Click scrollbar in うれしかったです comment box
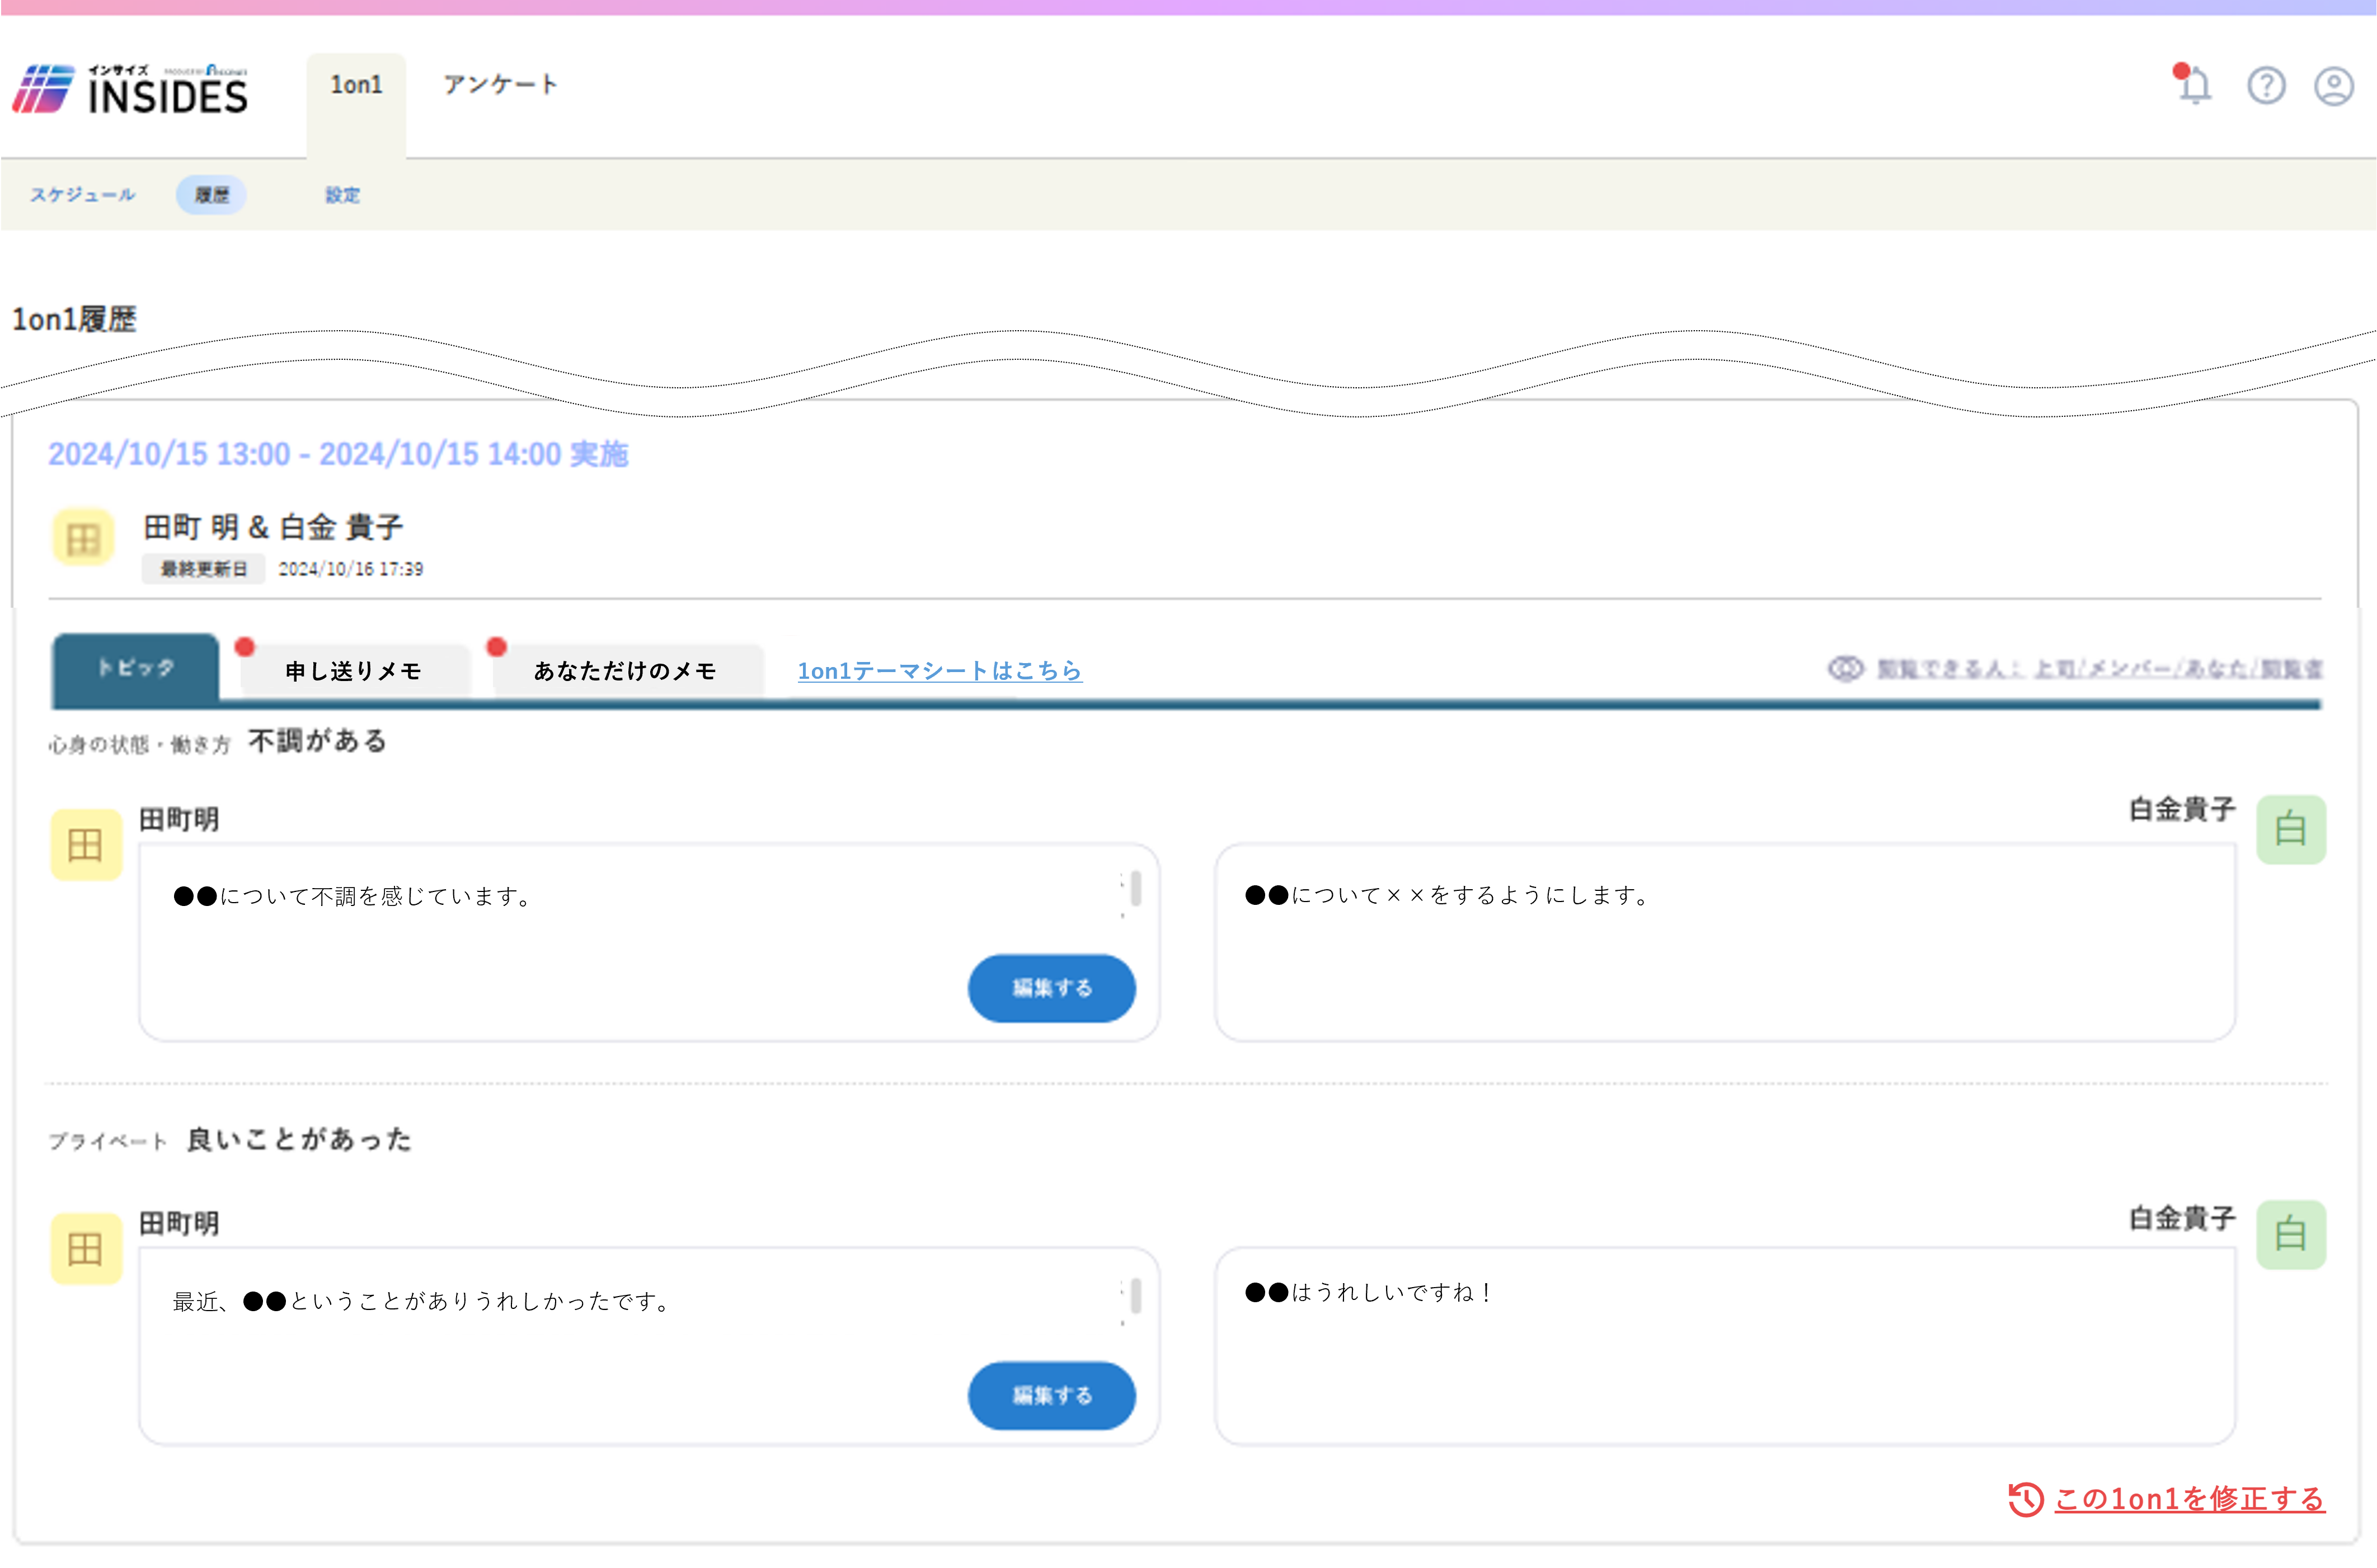This screenshot has height=1568, width=2377. tap(1135, 1296)
